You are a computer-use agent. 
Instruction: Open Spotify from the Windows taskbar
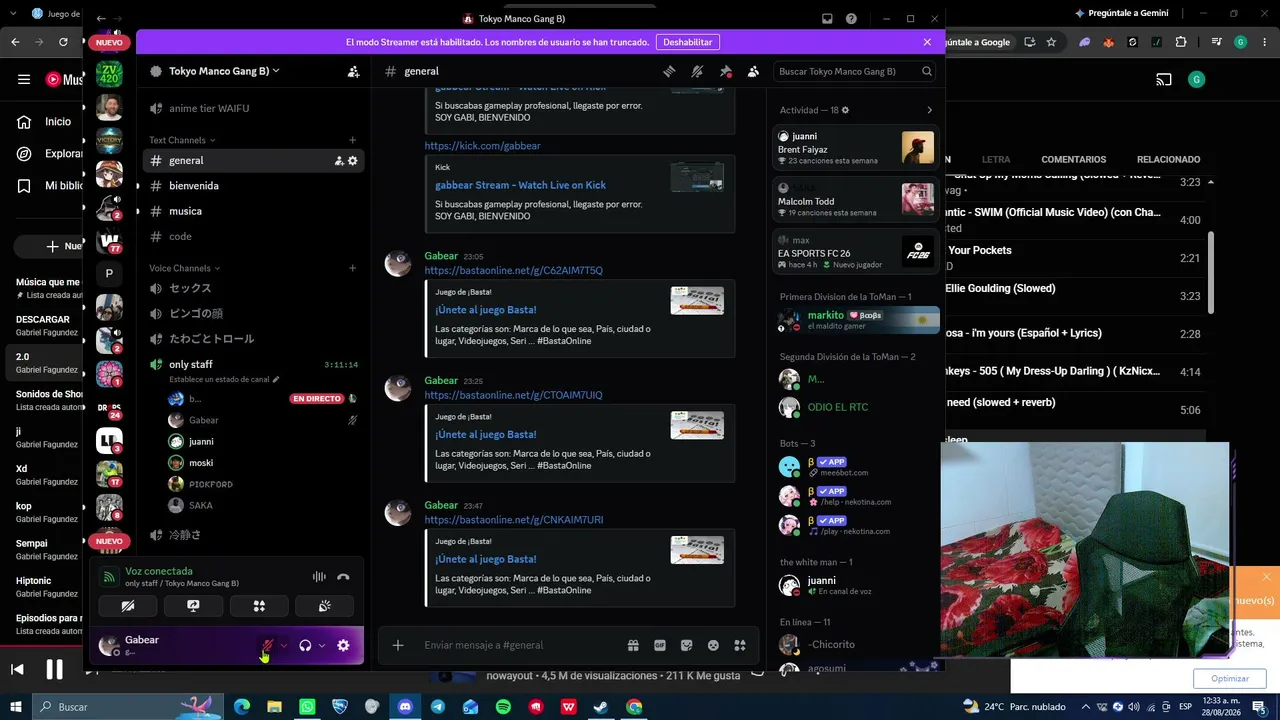(x=503, y=707)
